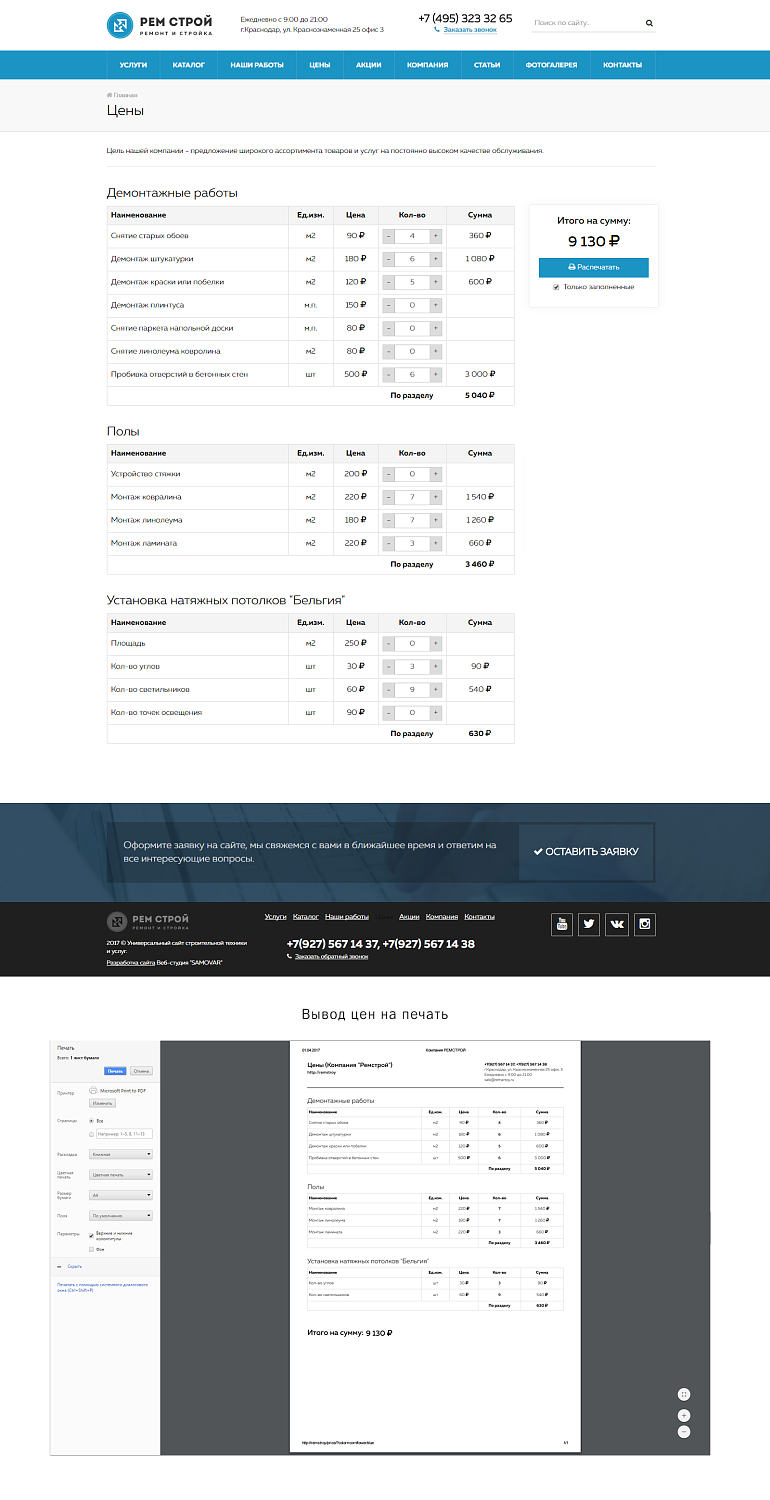Open 'Фотогалерея' in the navigation bar
Image resolution: width=770 pixels, height=1500 pixels.
[x=551, y=64]
